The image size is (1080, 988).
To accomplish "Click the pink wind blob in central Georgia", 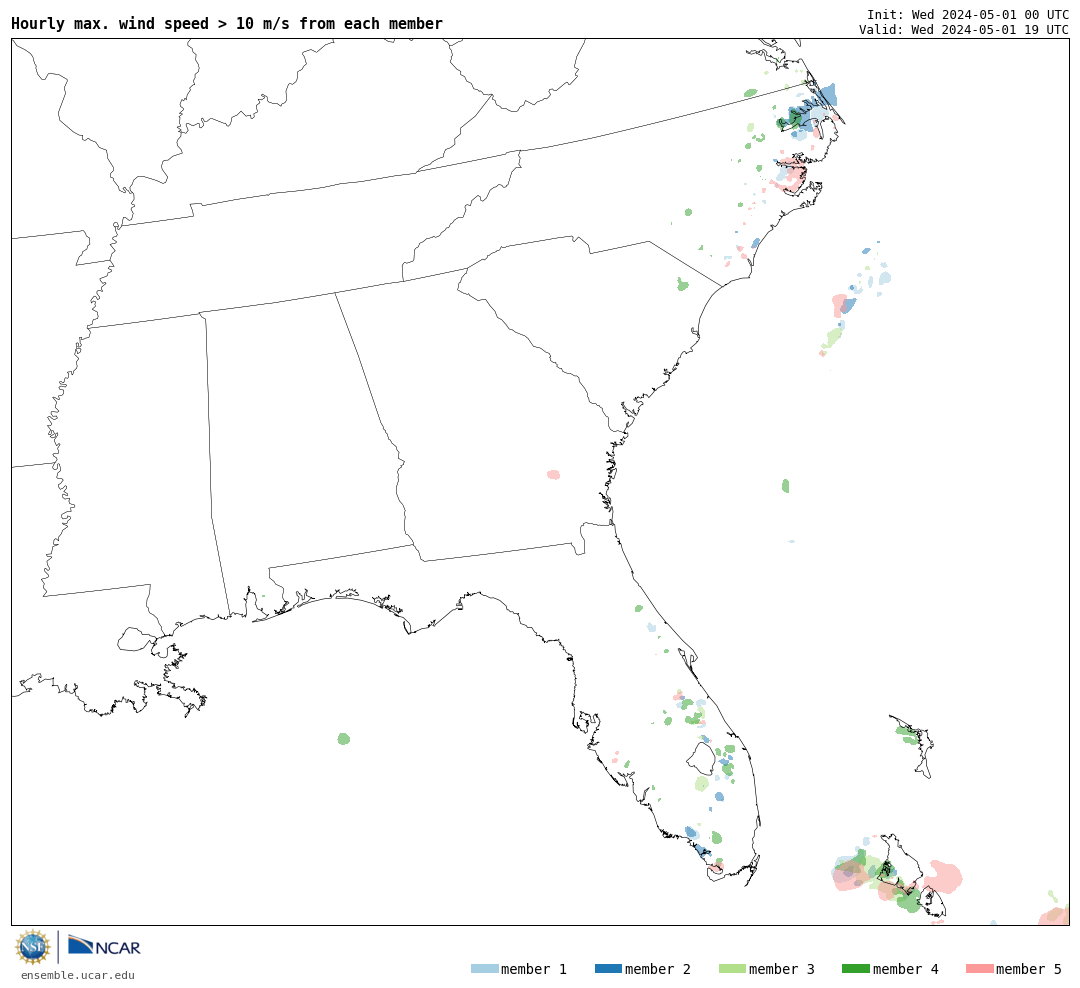I will 553,475.
